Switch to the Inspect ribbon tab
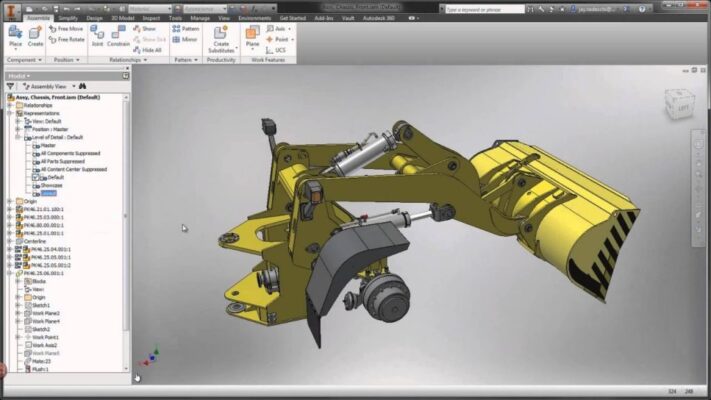 (151, 18)
